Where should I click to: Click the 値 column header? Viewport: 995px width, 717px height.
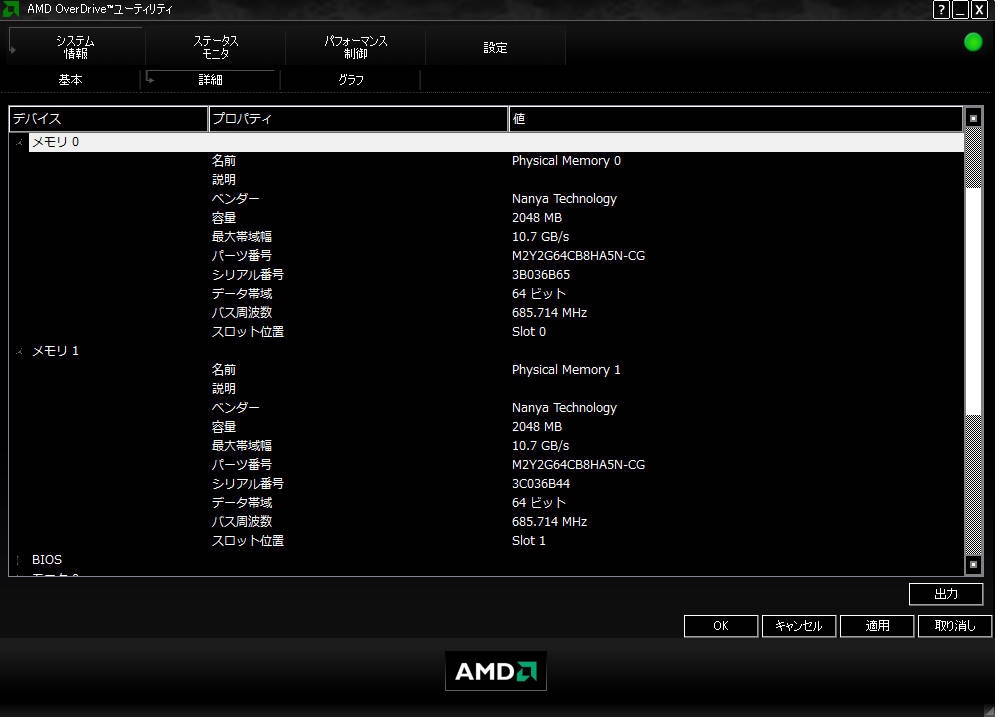[736, 119]
